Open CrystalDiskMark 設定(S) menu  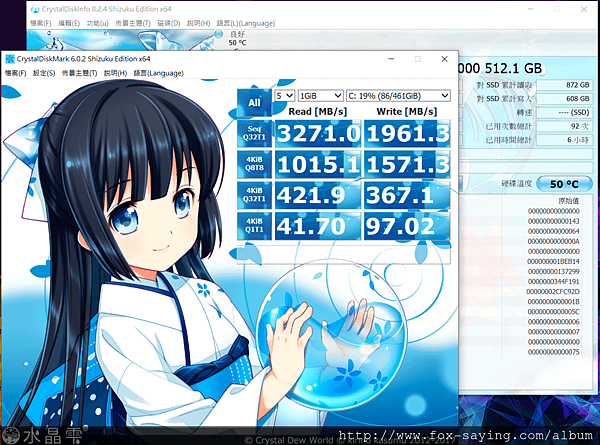(x=44, y=73)
